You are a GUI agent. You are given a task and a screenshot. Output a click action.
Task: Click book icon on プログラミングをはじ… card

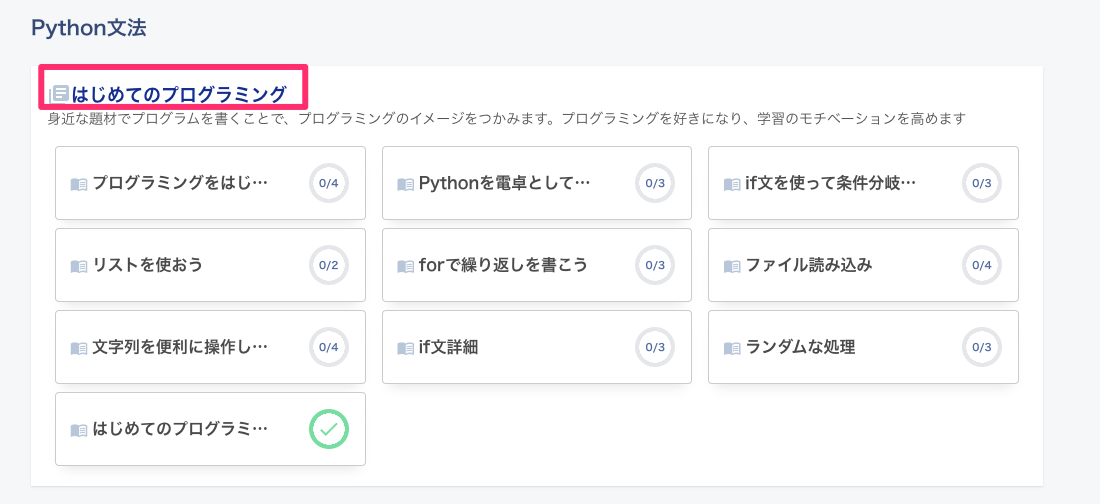point(79,185)
